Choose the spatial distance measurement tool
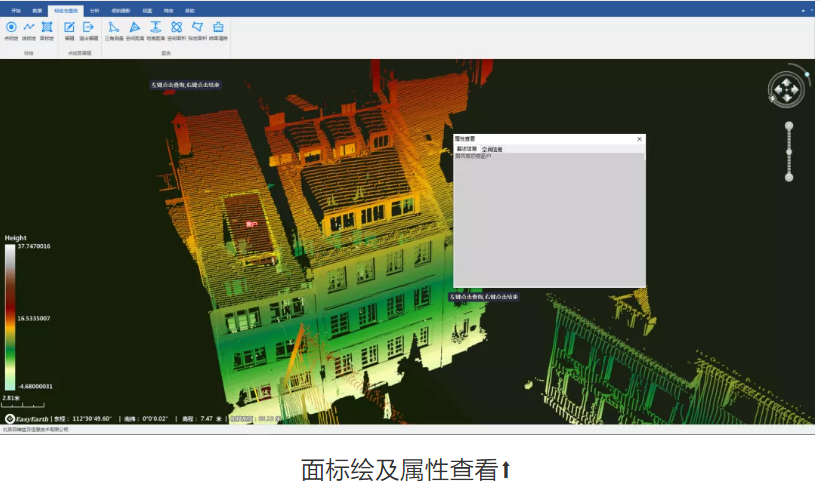 click(x=134, y=28)
